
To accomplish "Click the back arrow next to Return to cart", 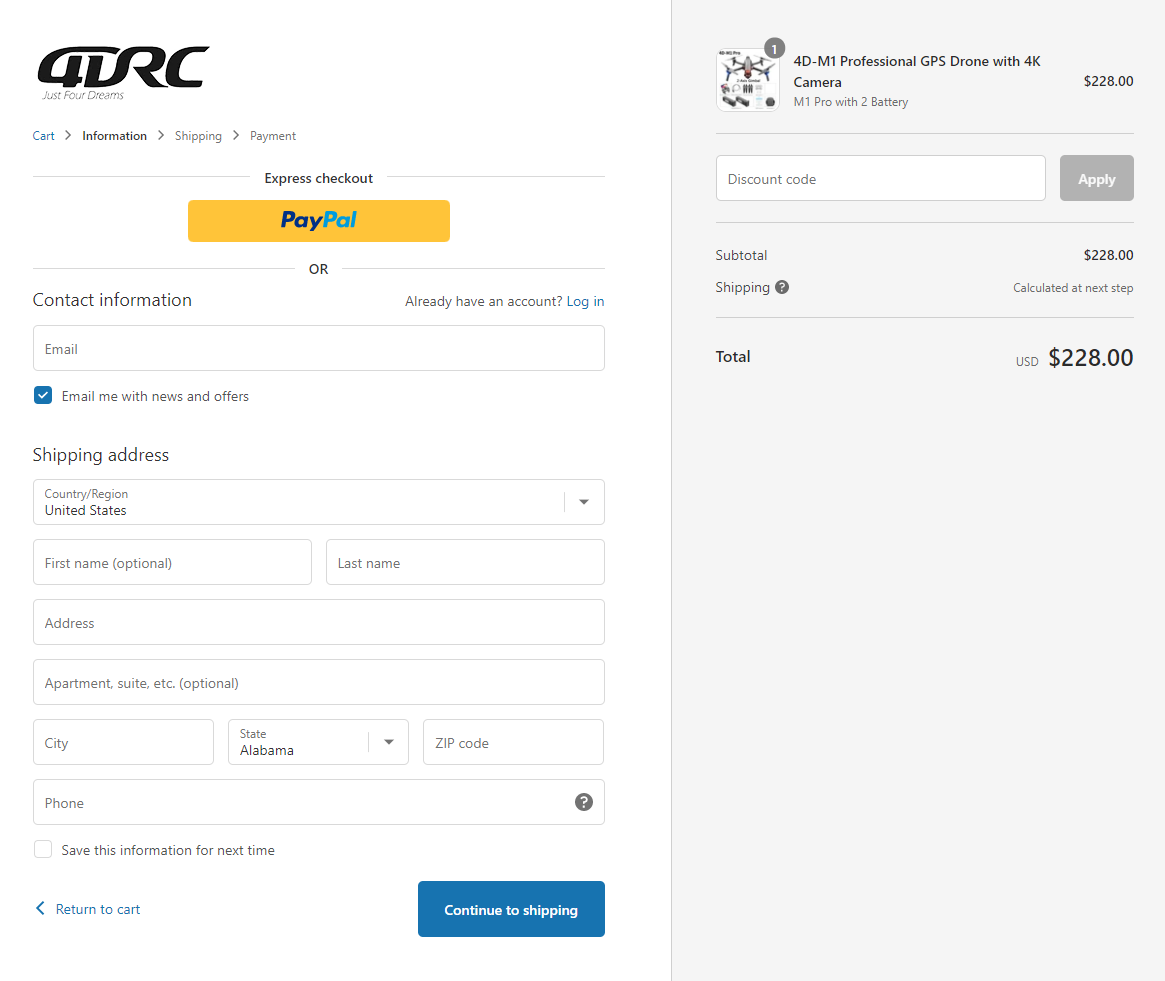I will pyautogui.click(x=40, y=908).
